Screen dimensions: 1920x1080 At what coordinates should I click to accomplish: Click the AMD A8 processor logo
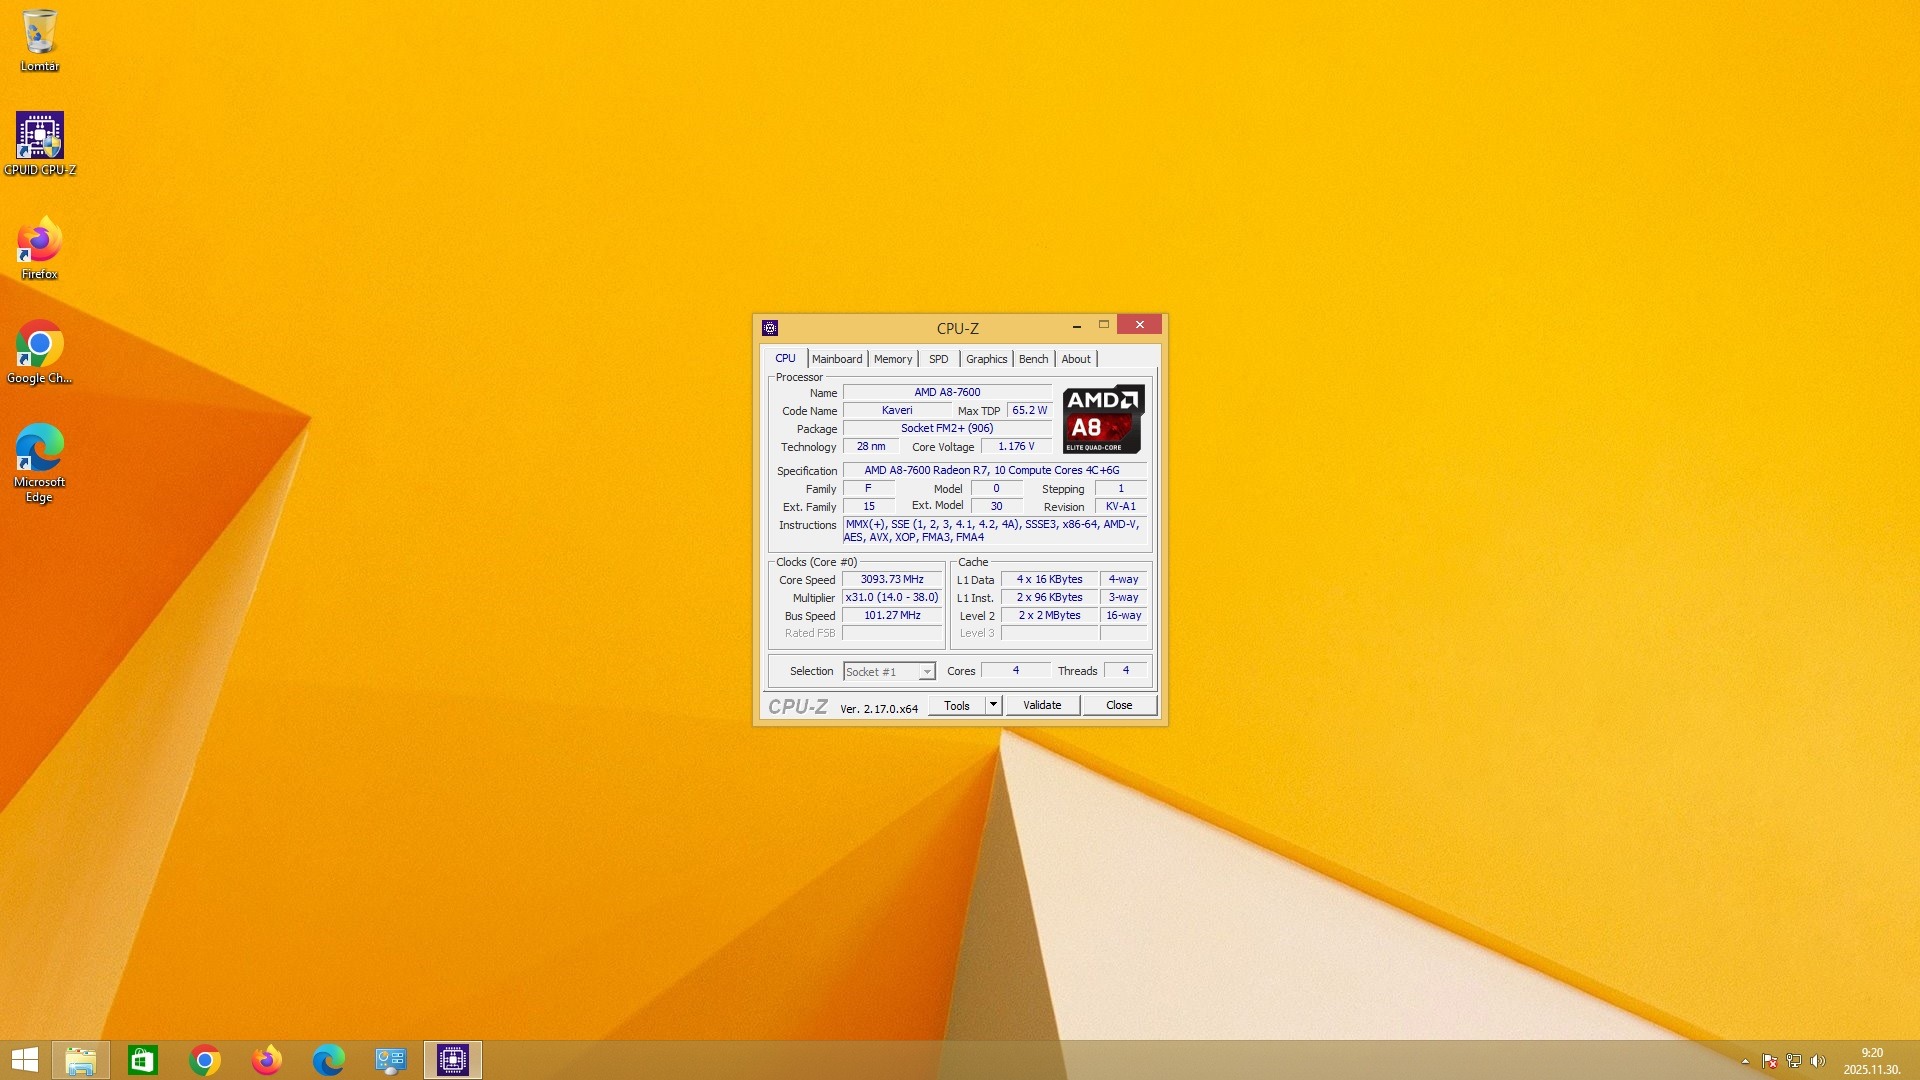tap(1103, 419)
